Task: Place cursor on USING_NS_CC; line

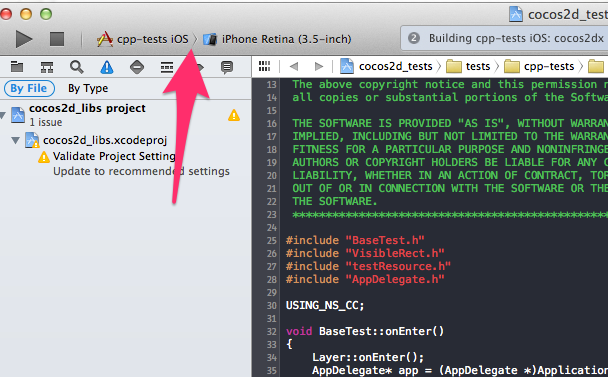Action: point(325,306)
